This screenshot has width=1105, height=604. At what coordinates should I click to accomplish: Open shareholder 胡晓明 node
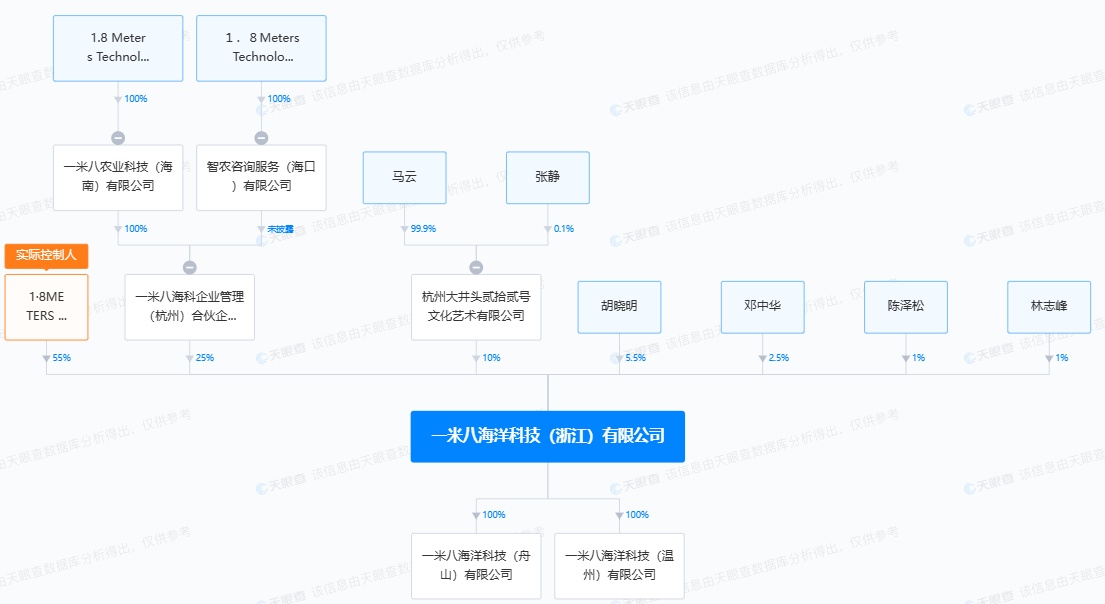point(619,307)
